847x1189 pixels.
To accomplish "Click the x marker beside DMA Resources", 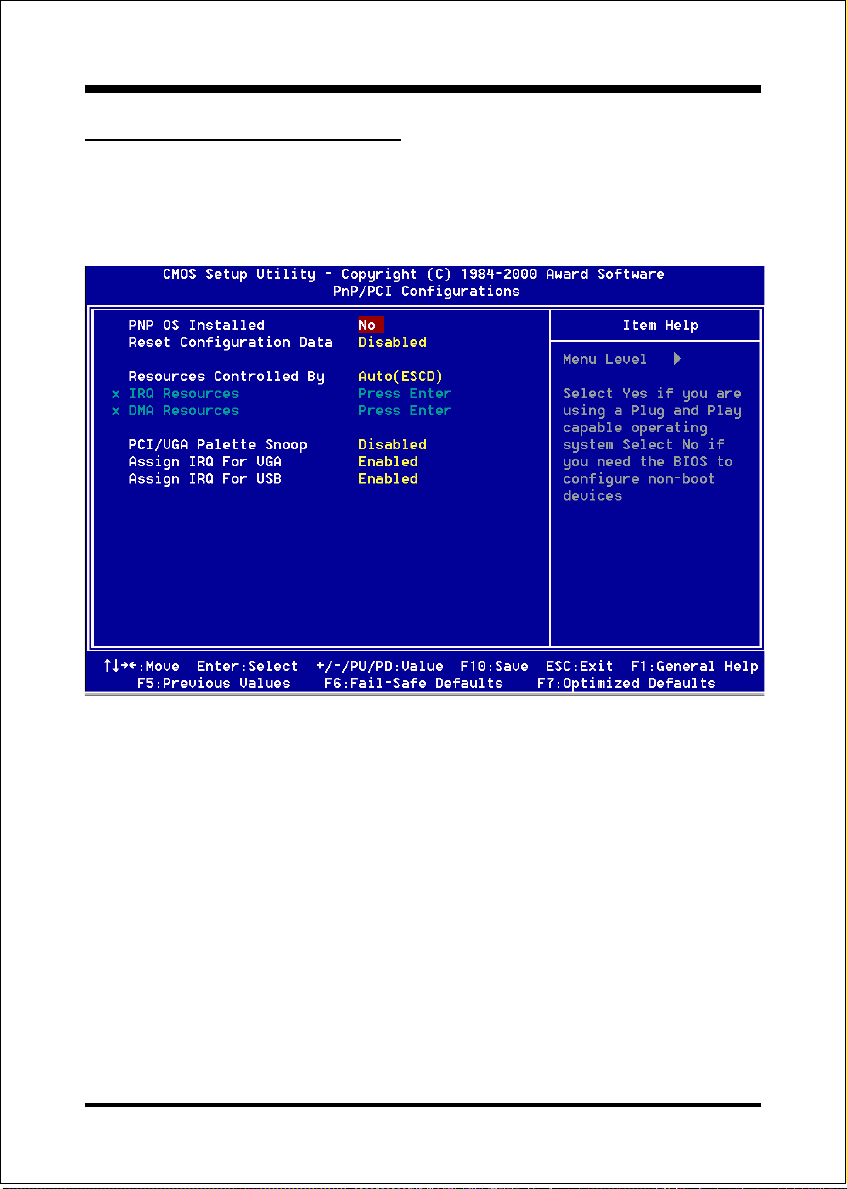I will click(x=115, y=411).
